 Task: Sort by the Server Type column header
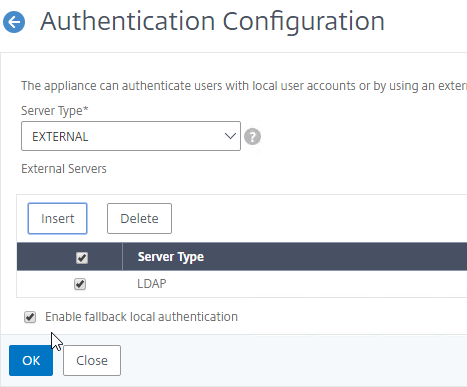pyautogui.click(x=171, y=257)
